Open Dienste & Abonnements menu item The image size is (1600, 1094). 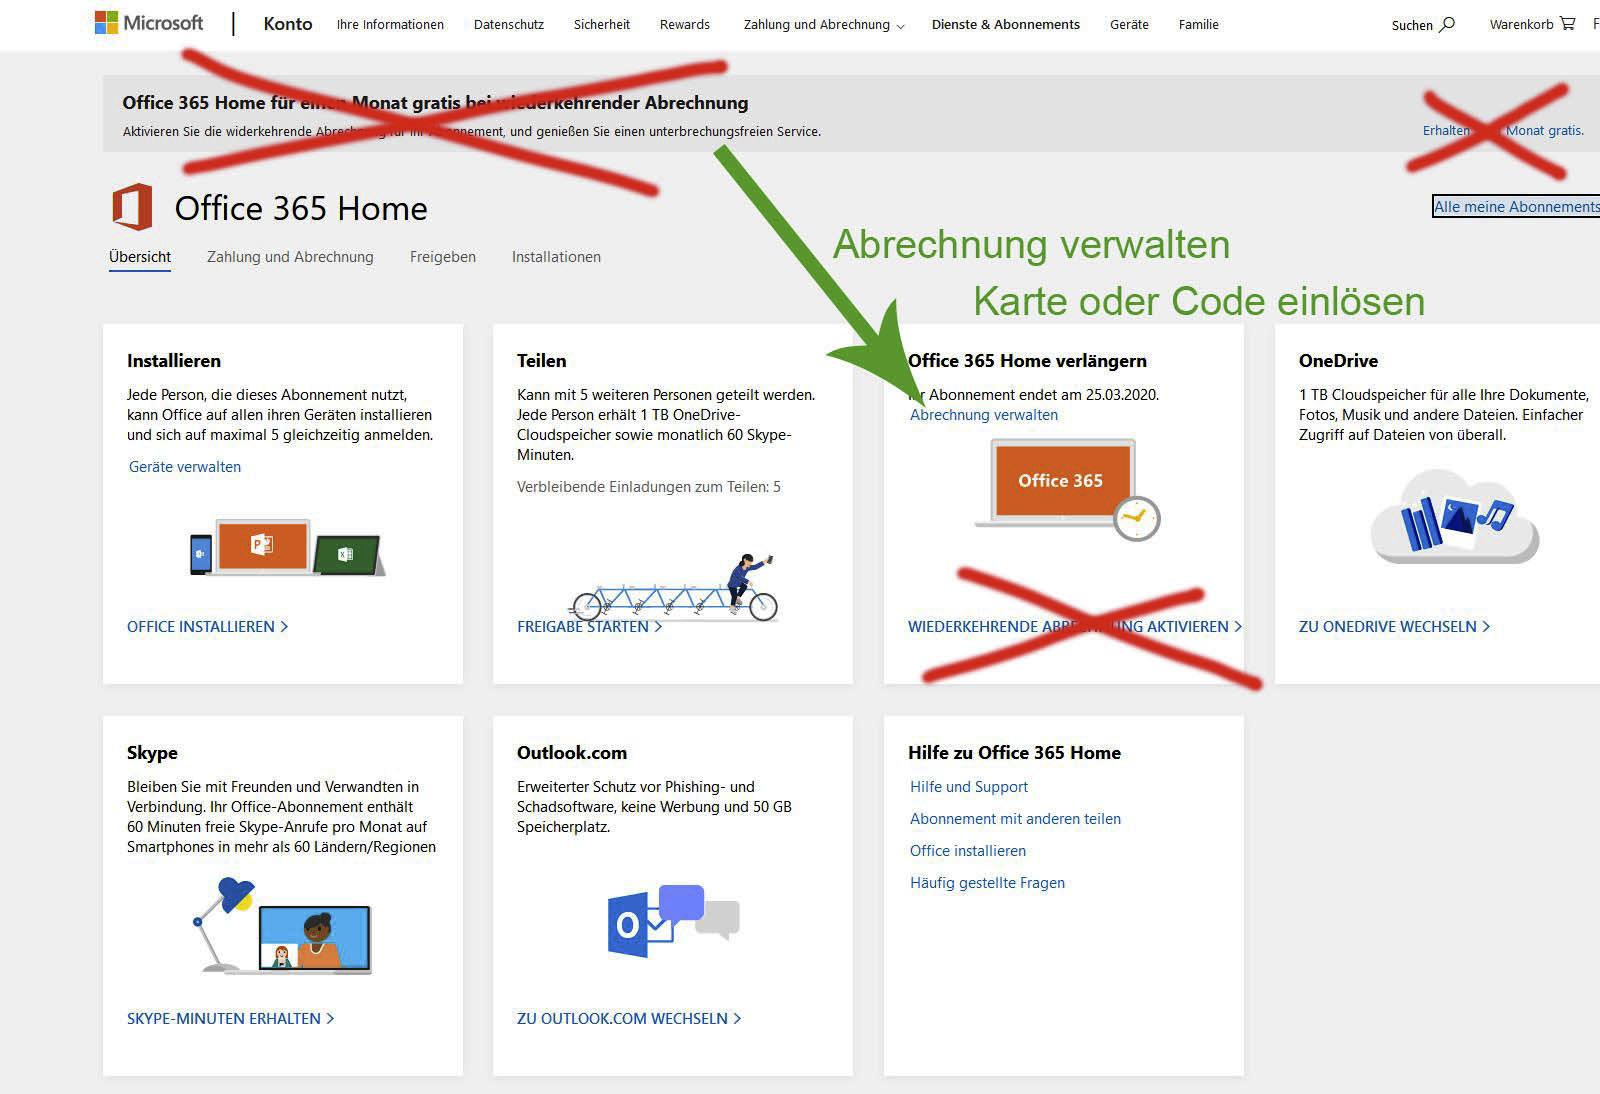pos(1005,24)
